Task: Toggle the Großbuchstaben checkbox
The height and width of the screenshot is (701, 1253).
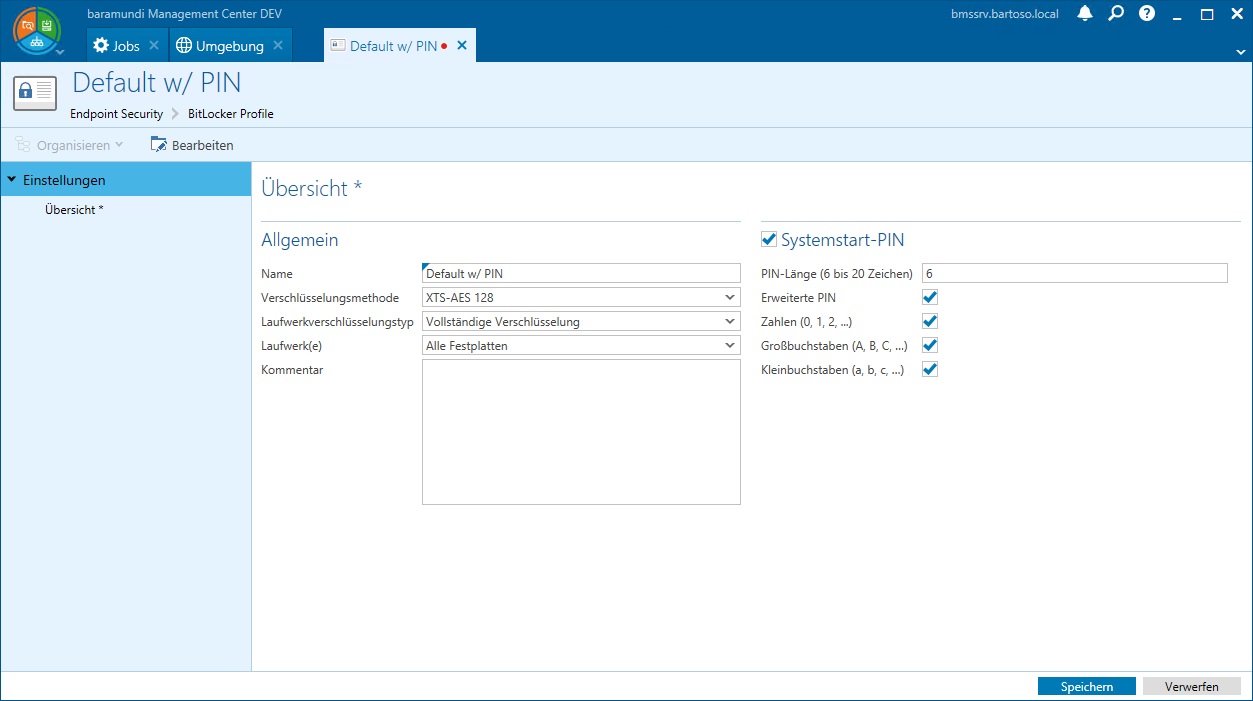Action: click(x=930, y=345)
